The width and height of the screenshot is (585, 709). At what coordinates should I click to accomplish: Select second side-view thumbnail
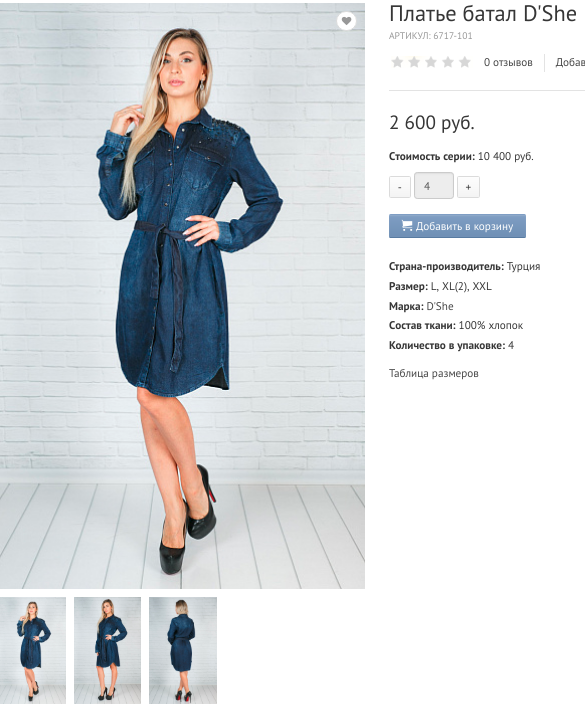[x=108, y=650]
